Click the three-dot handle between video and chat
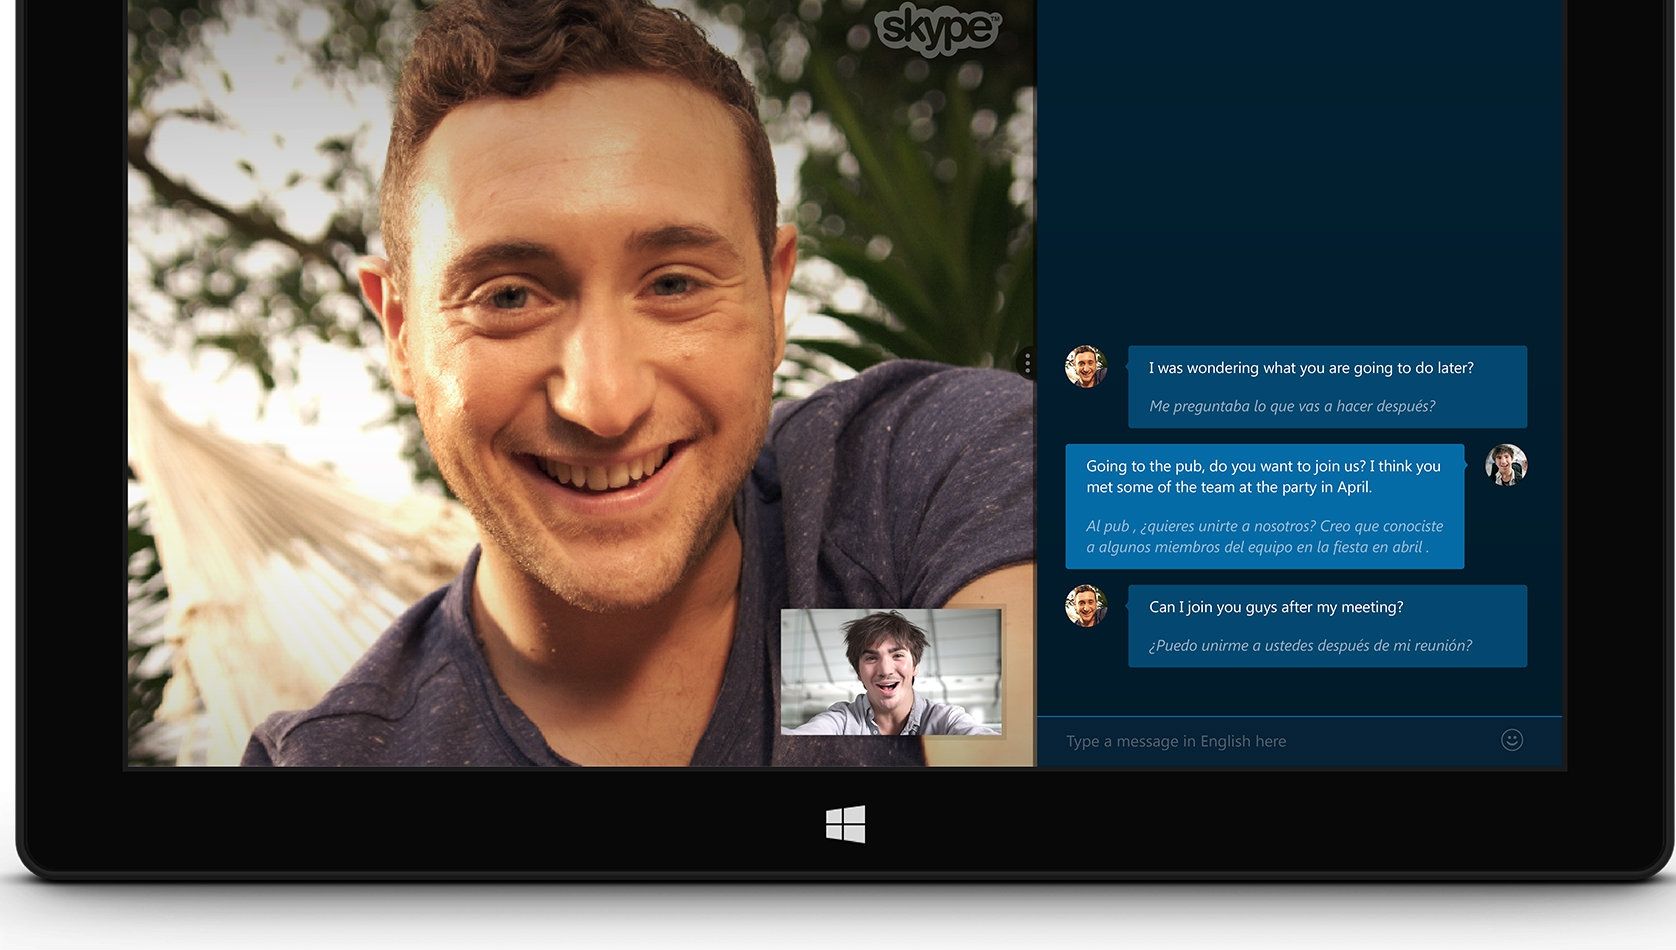 (x=1027, y=363)
